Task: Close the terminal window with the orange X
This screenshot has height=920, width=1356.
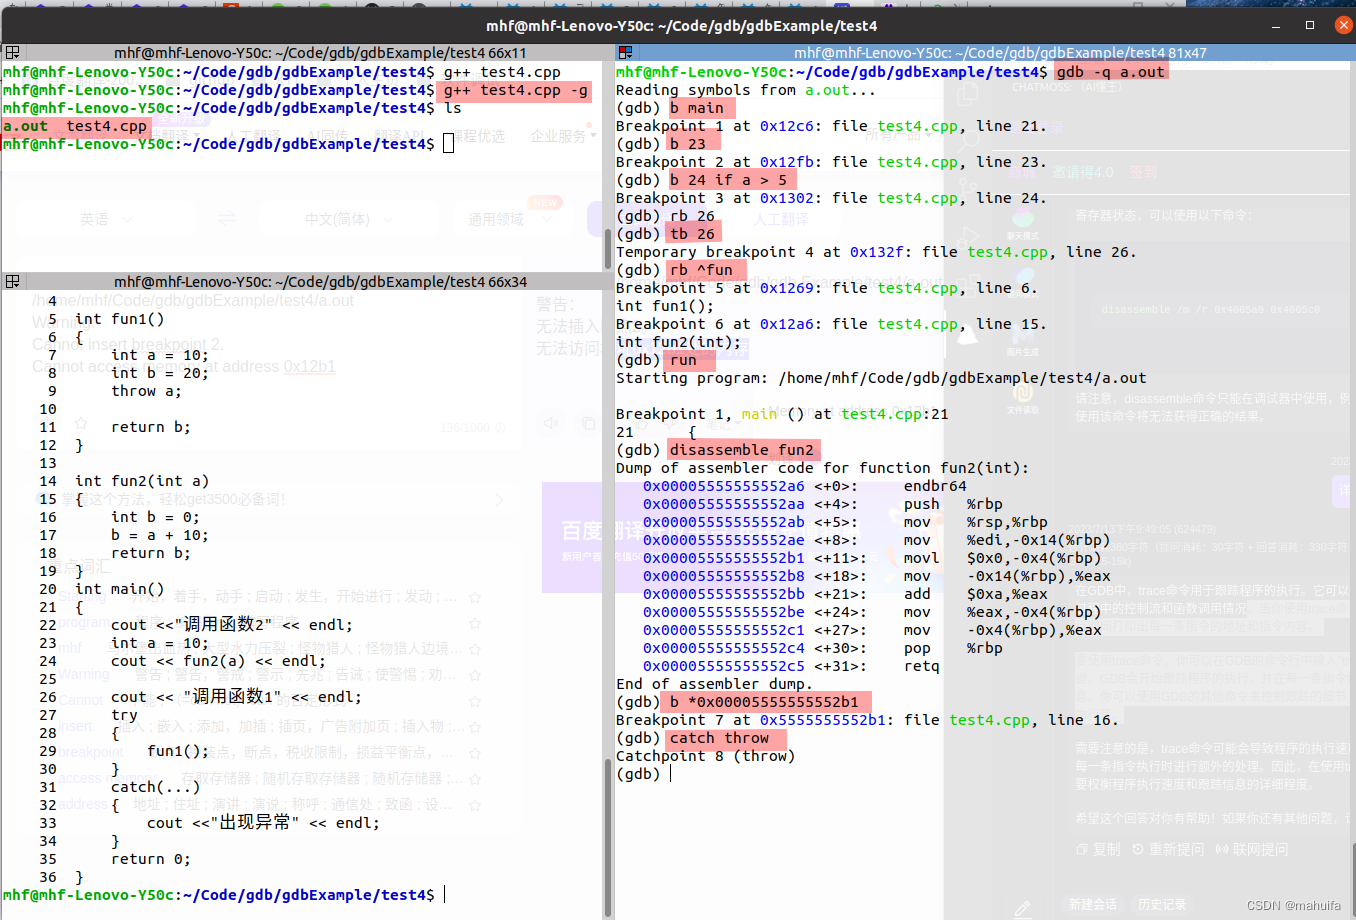Action: point(1343,25)
